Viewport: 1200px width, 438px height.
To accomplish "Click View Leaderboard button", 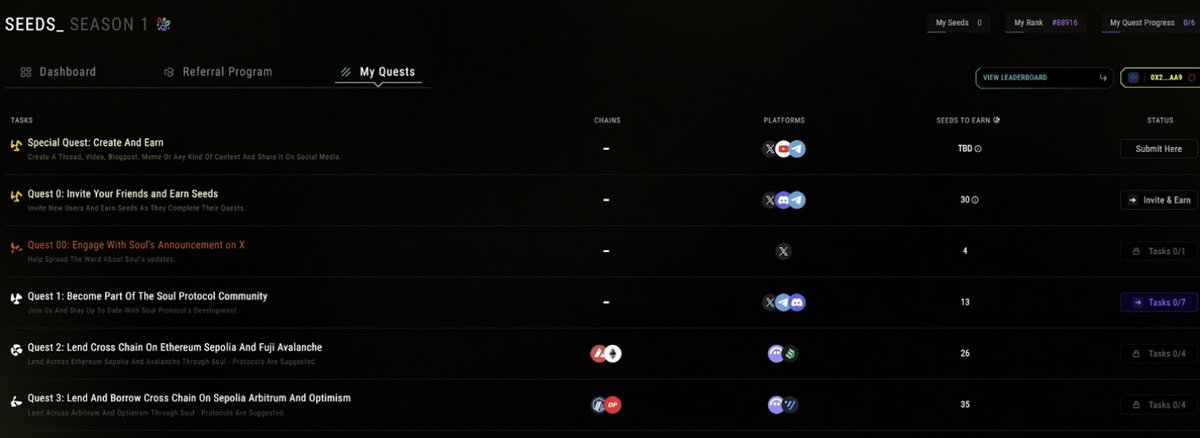I will tap(1045, 77).
